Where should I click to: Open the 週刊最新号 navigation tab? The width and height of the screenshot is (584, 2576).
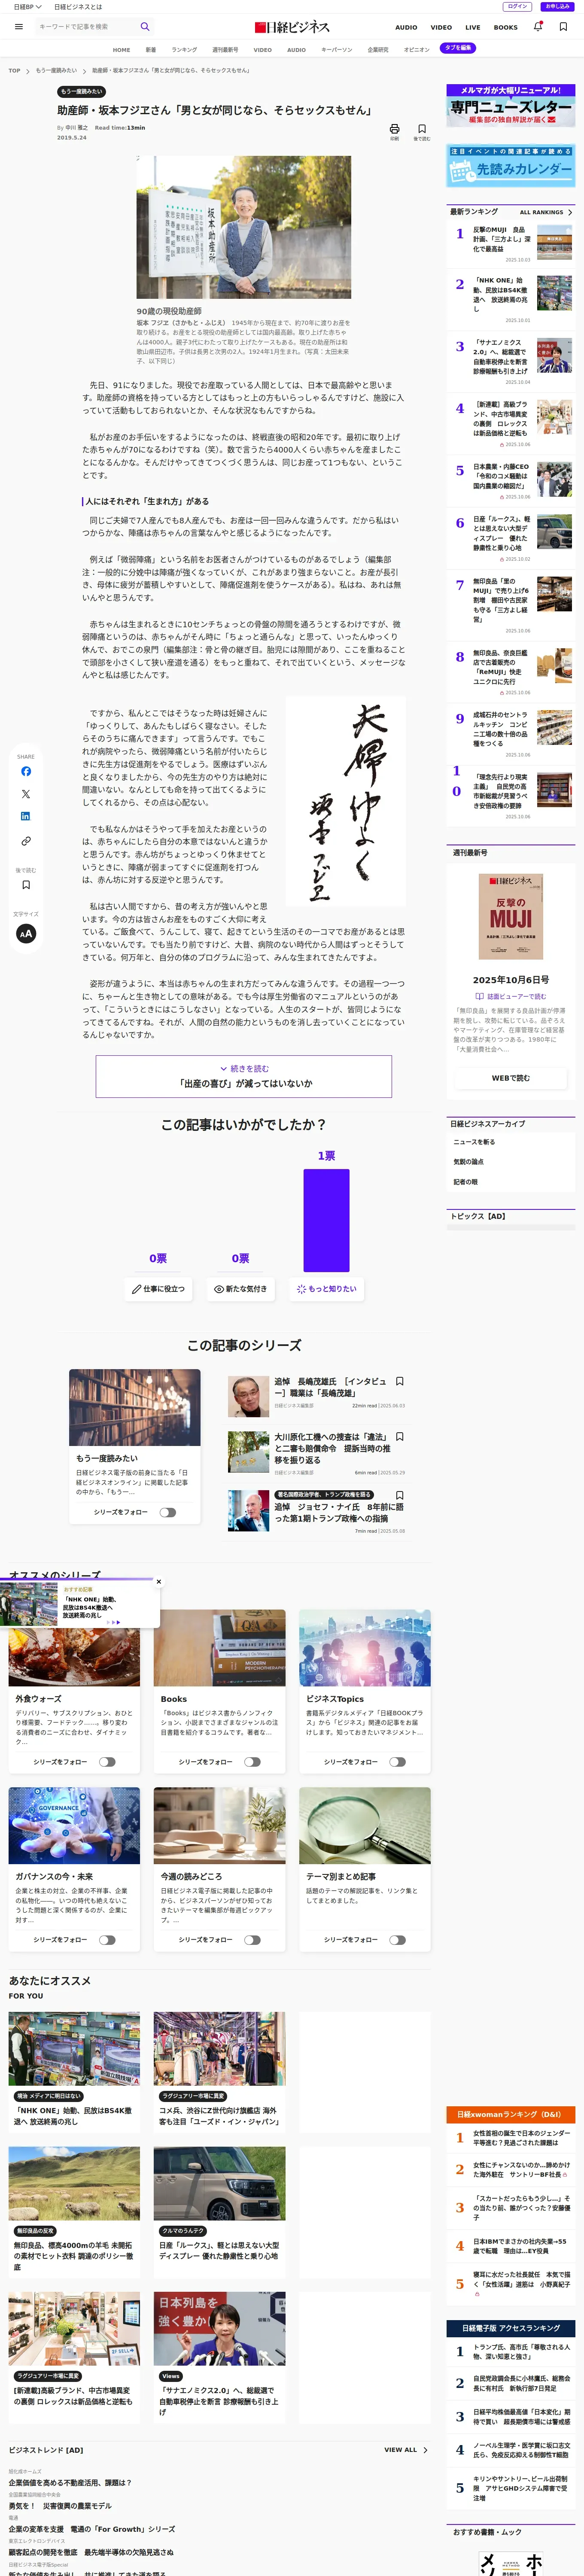(225, 49)
